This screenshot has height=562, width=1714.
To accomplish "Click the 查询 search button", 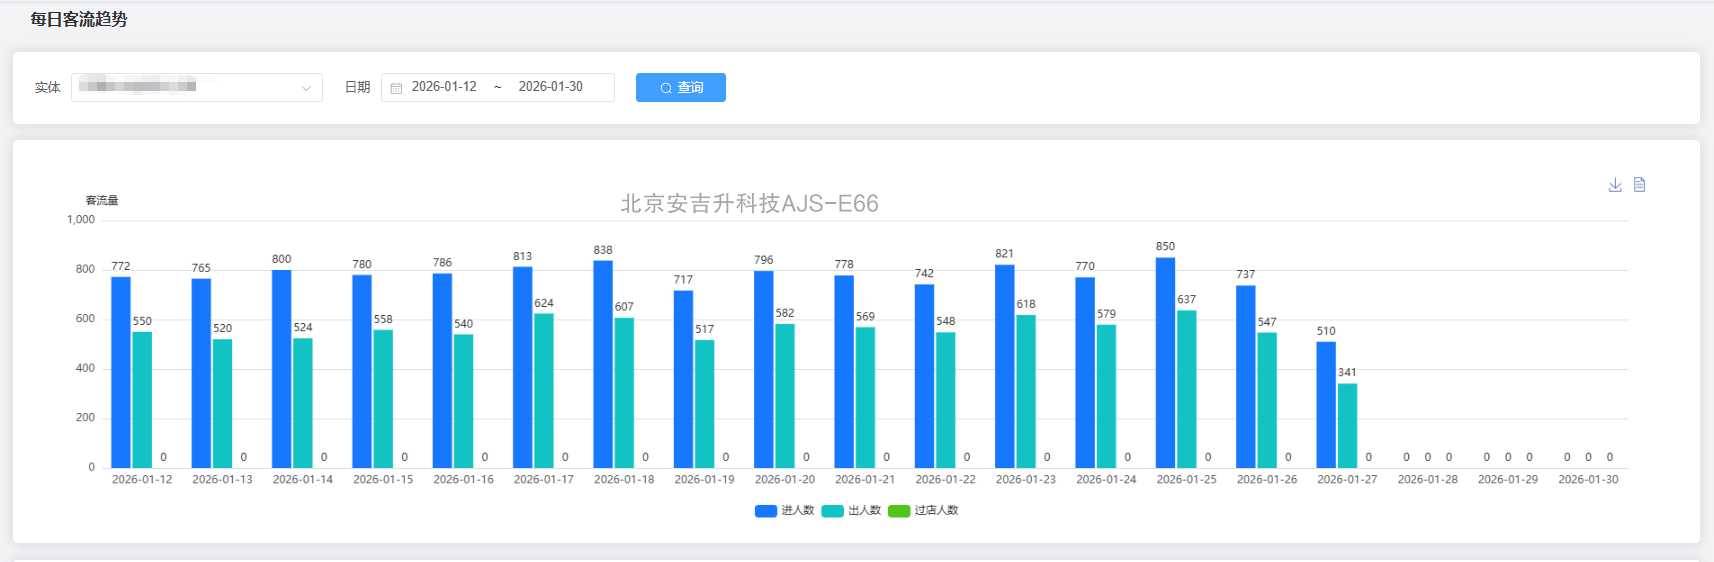I will click(680, 88).
